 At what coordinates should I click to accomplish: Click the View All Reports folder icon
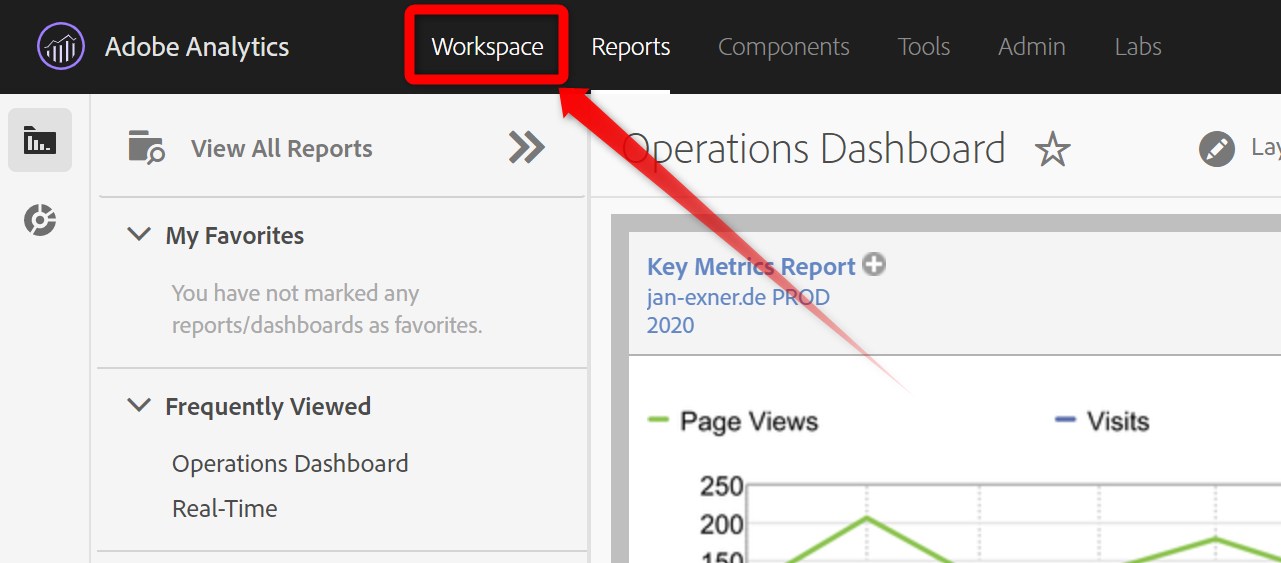(146, 148)
